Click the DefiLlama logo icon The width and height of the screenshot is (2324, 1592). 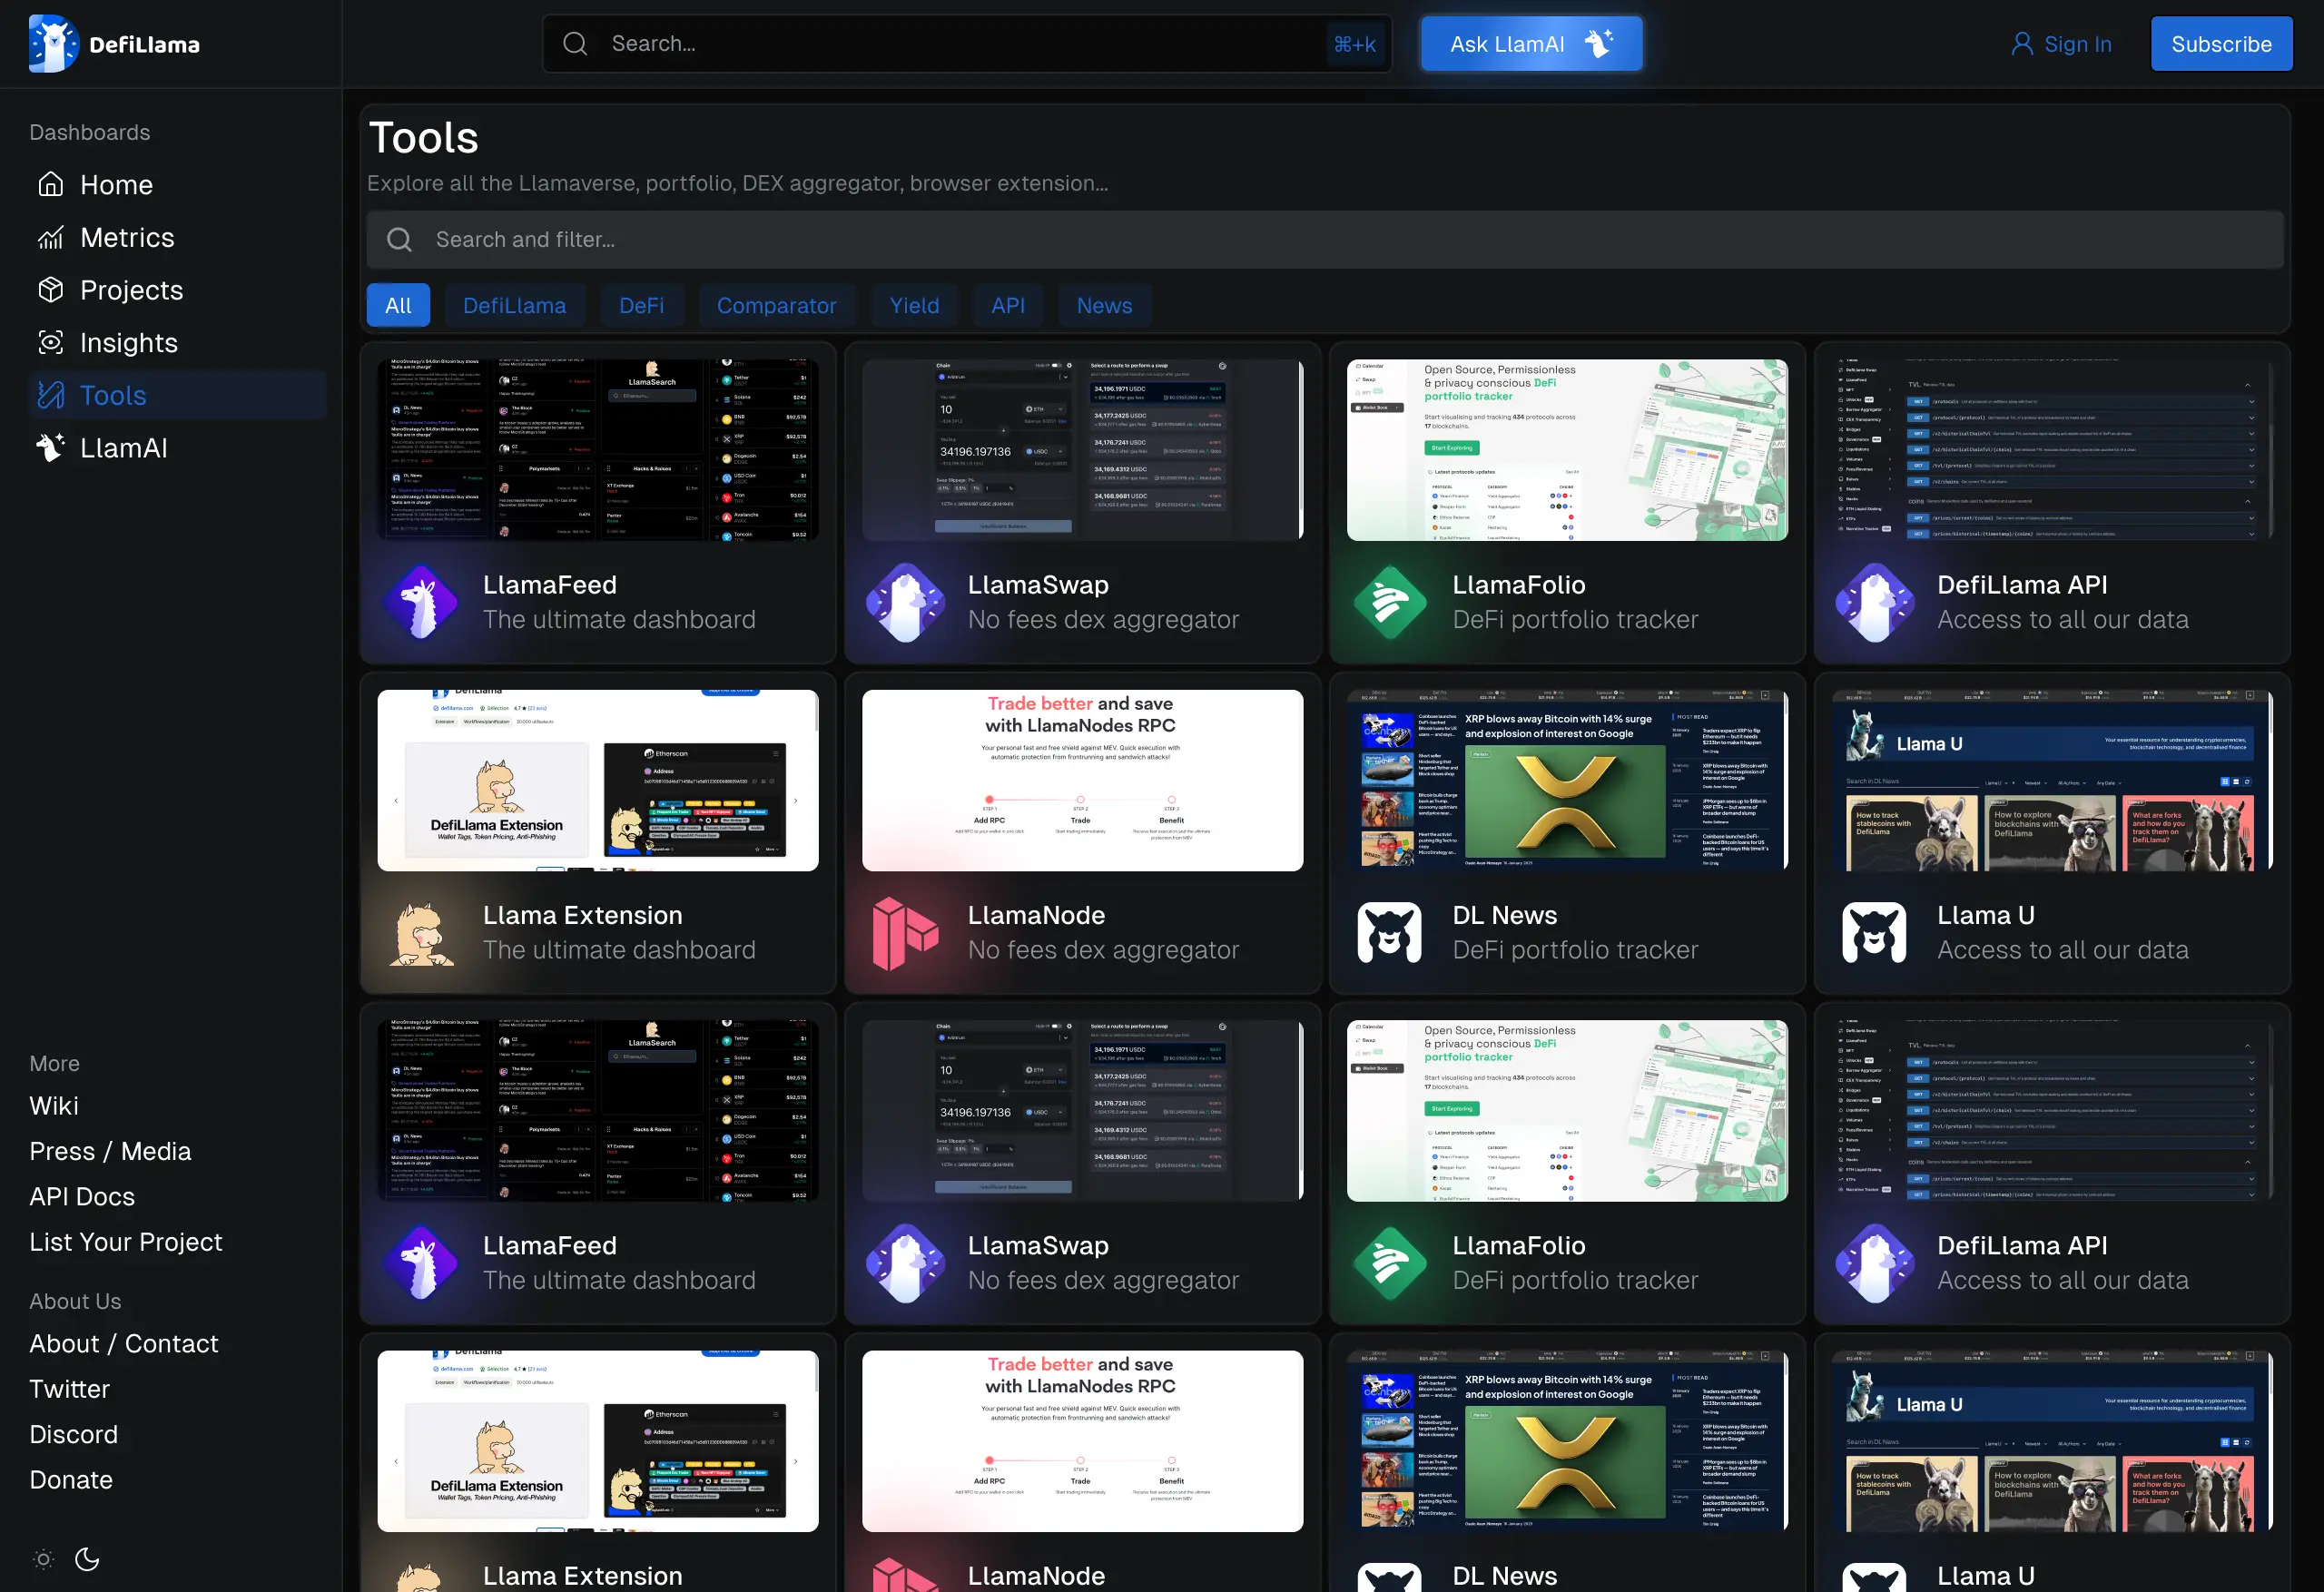[x=53, y=44]
